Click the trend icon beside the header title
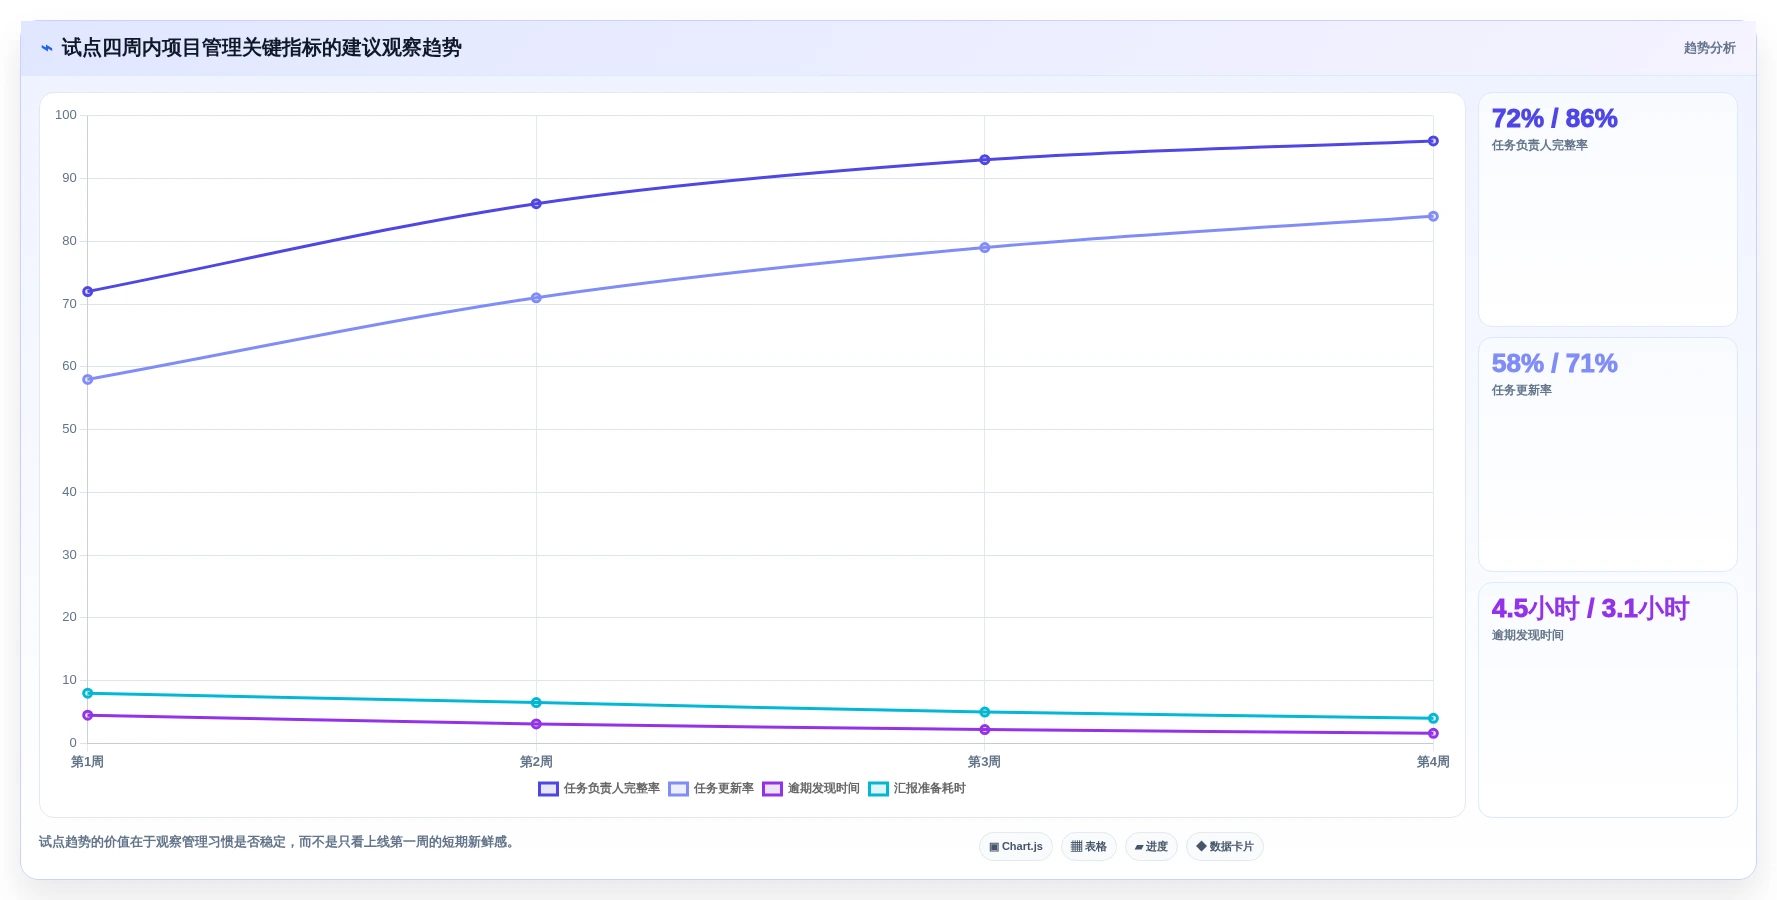 (x=47, y=48)
